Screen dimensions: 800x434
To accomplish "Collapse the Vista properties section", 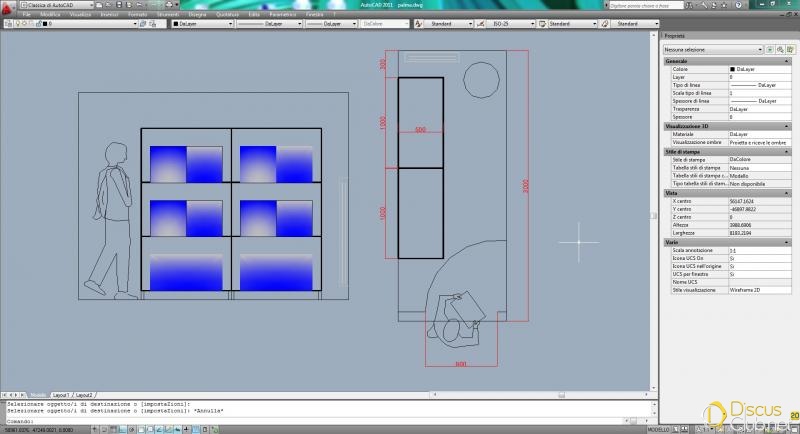I will coord(787,193).
